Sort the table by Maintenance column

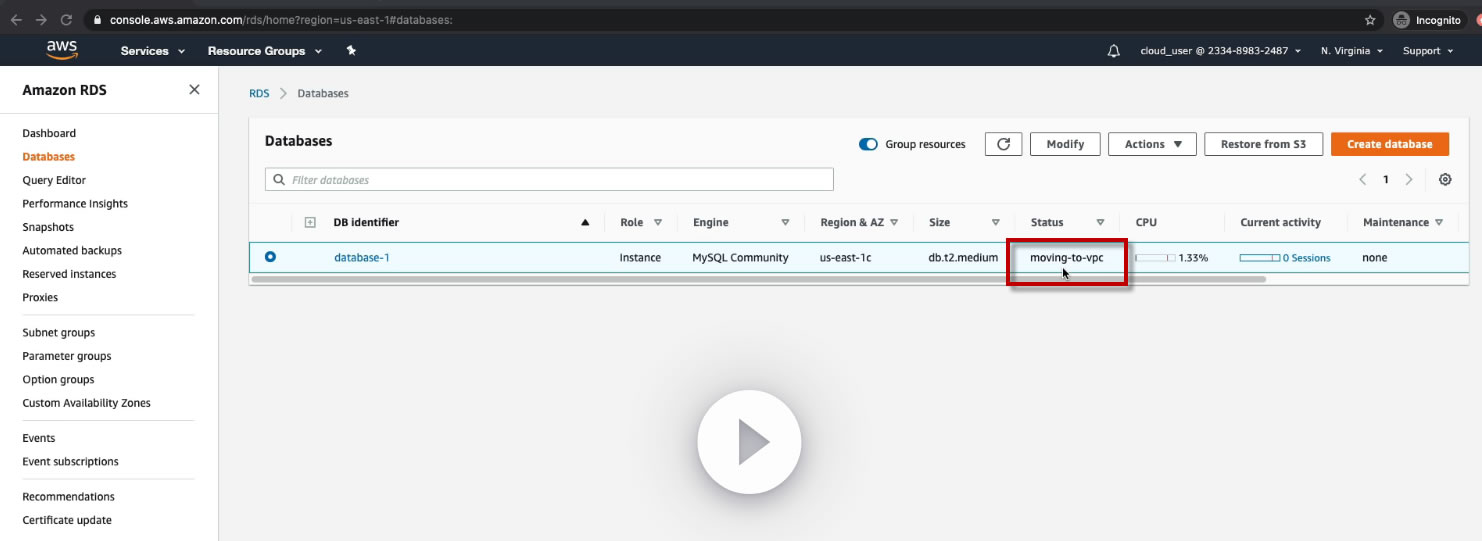1439,223
